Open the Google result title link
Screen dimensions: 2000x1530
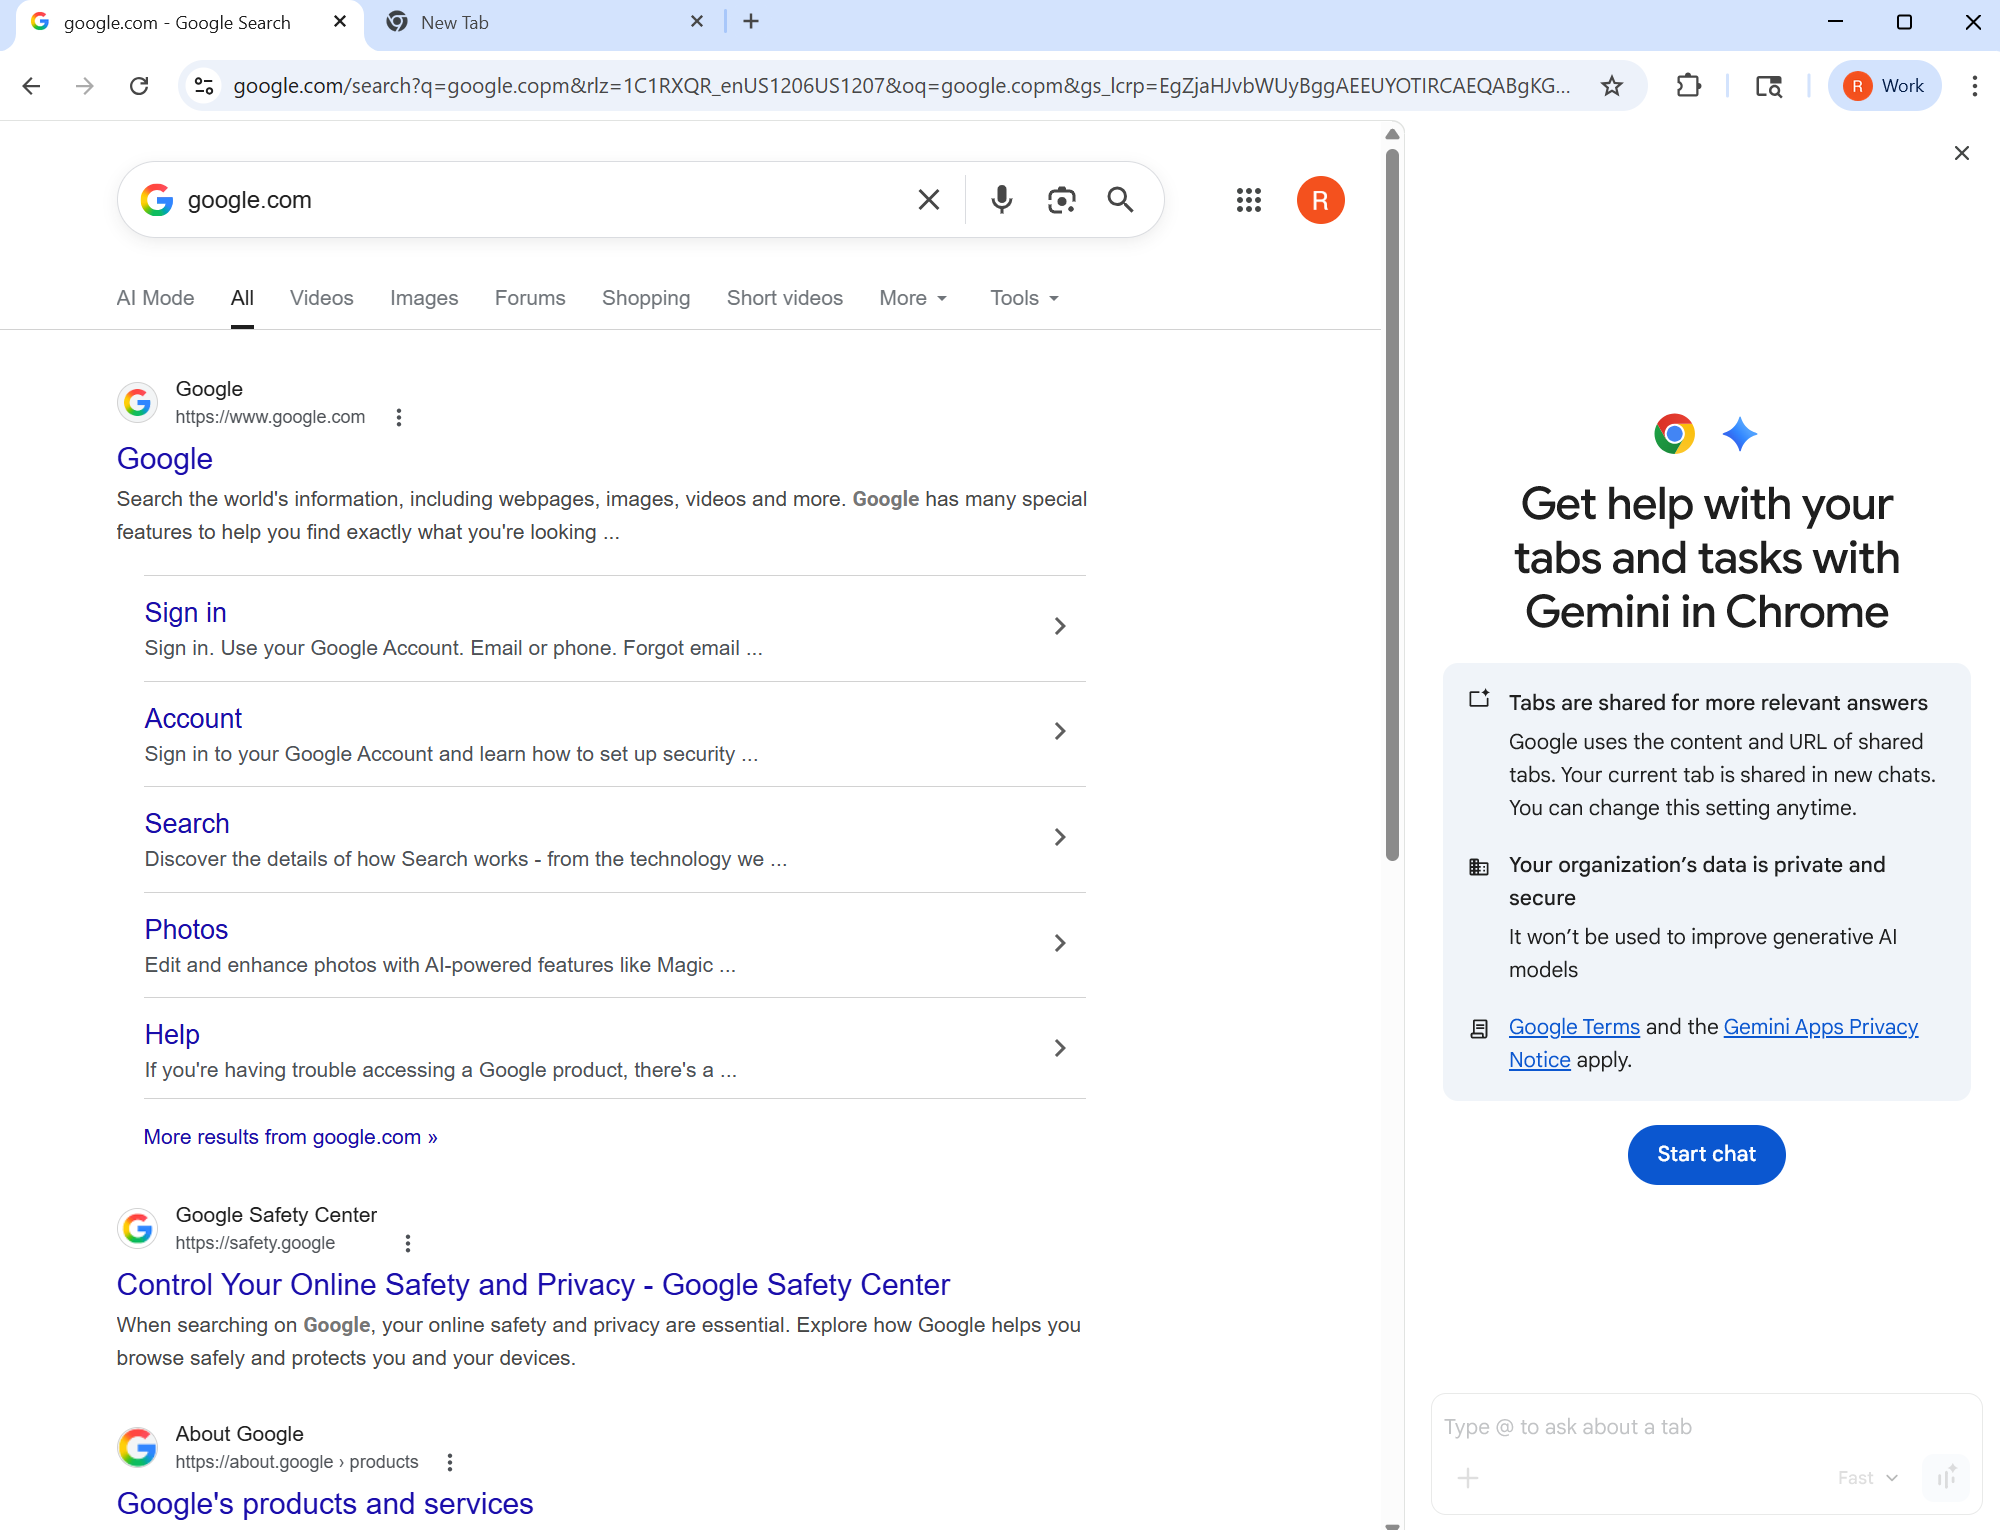coord(165,459)
